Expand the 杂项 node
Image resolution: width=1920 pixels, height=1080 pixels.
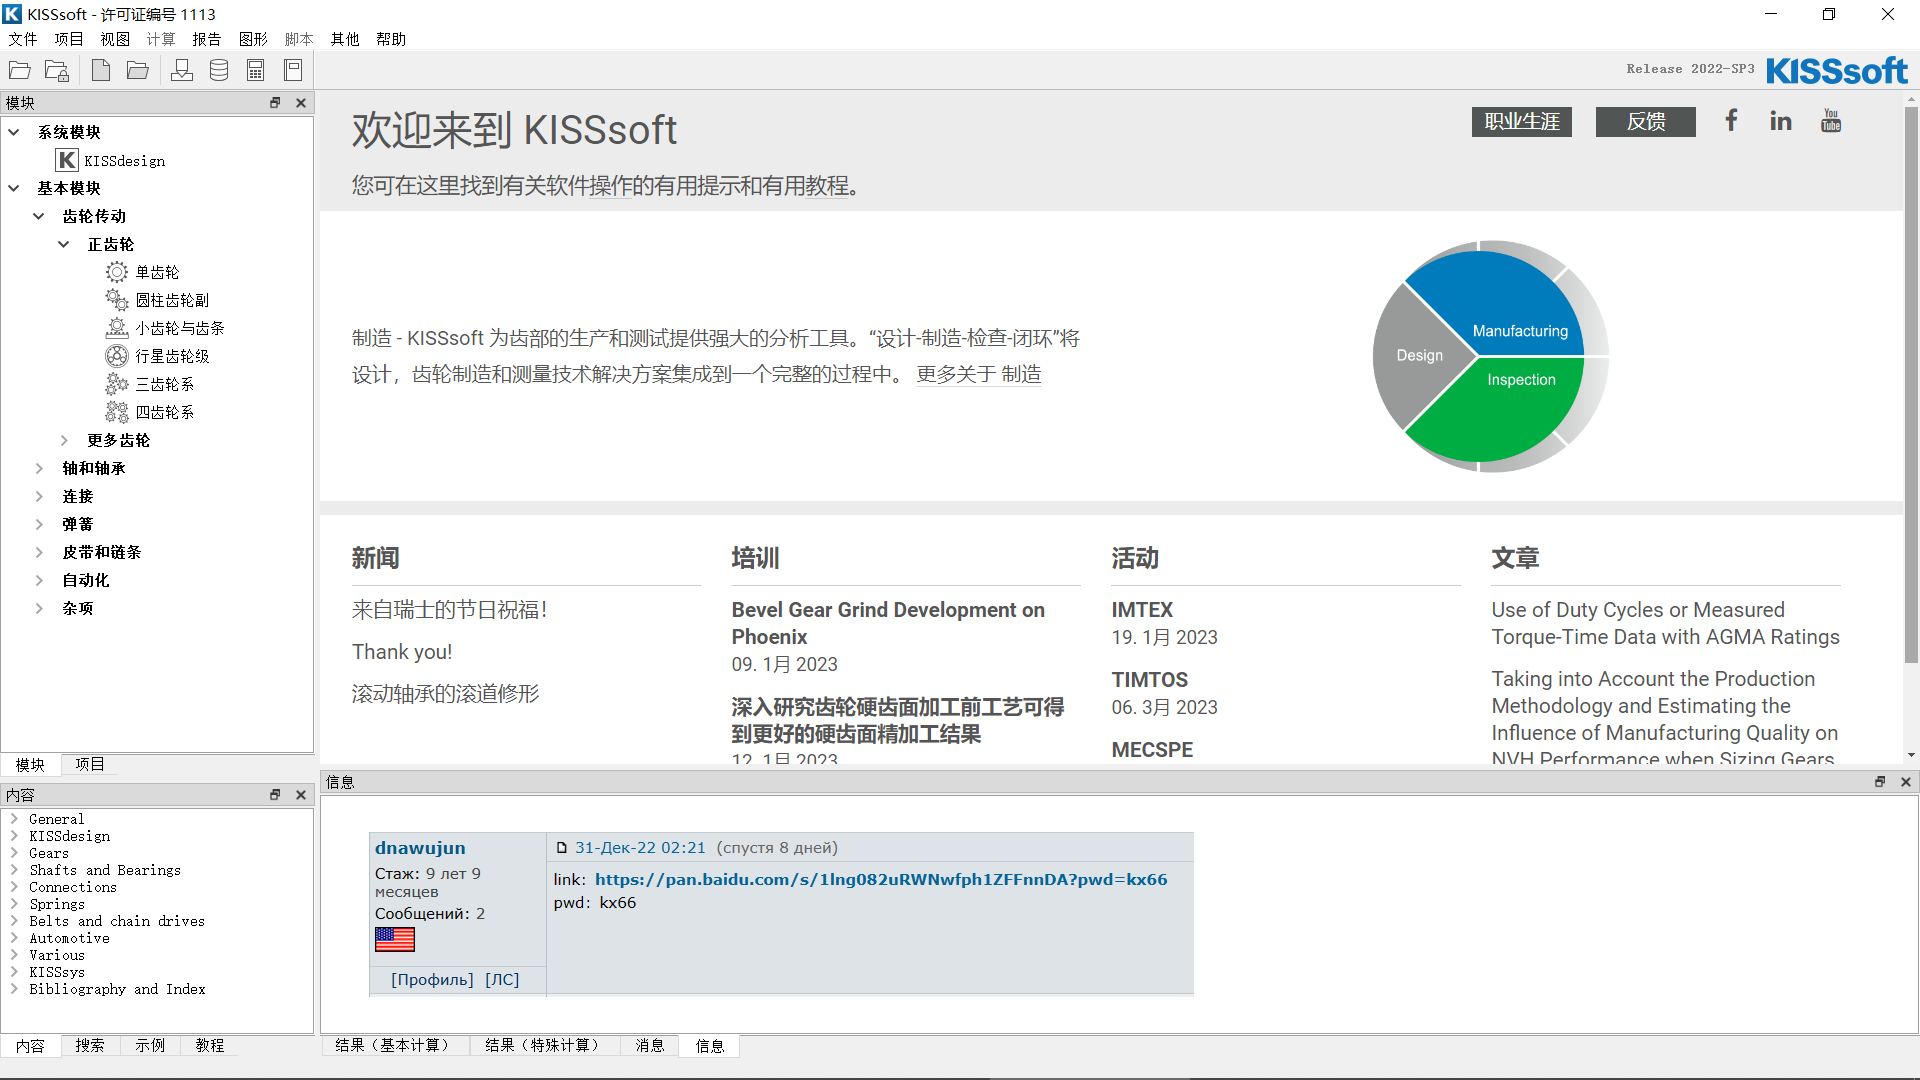pos(39,608)
